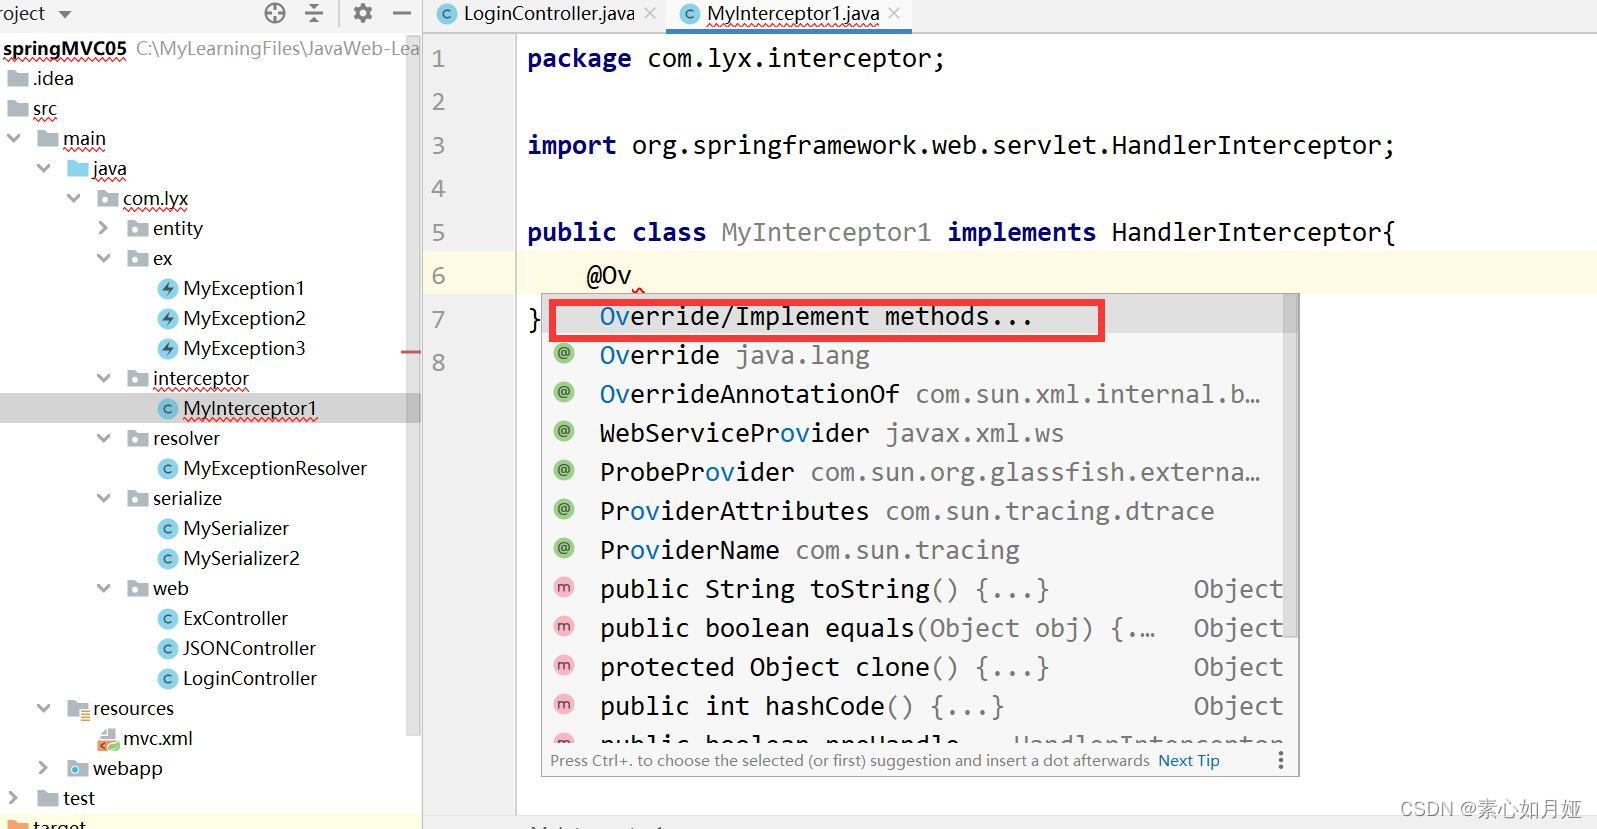Click the mvc.xml Spring config icon

pyautogui.click(x=108, y=739)
